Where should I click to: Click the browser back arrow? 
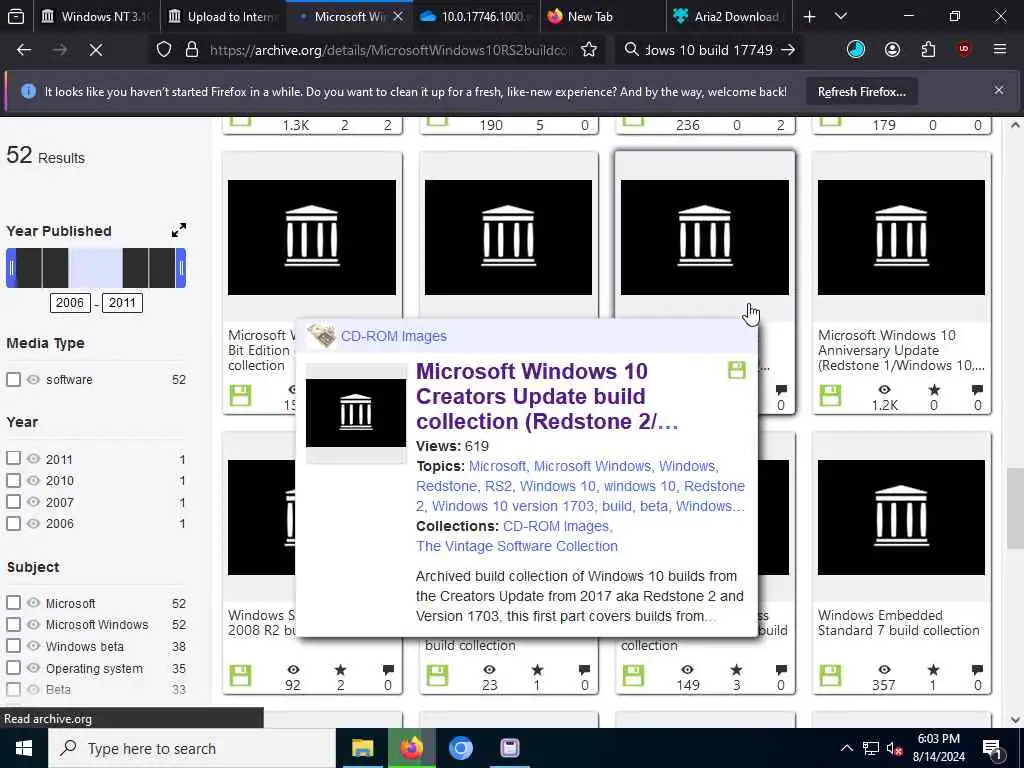[x=24, y=50]
